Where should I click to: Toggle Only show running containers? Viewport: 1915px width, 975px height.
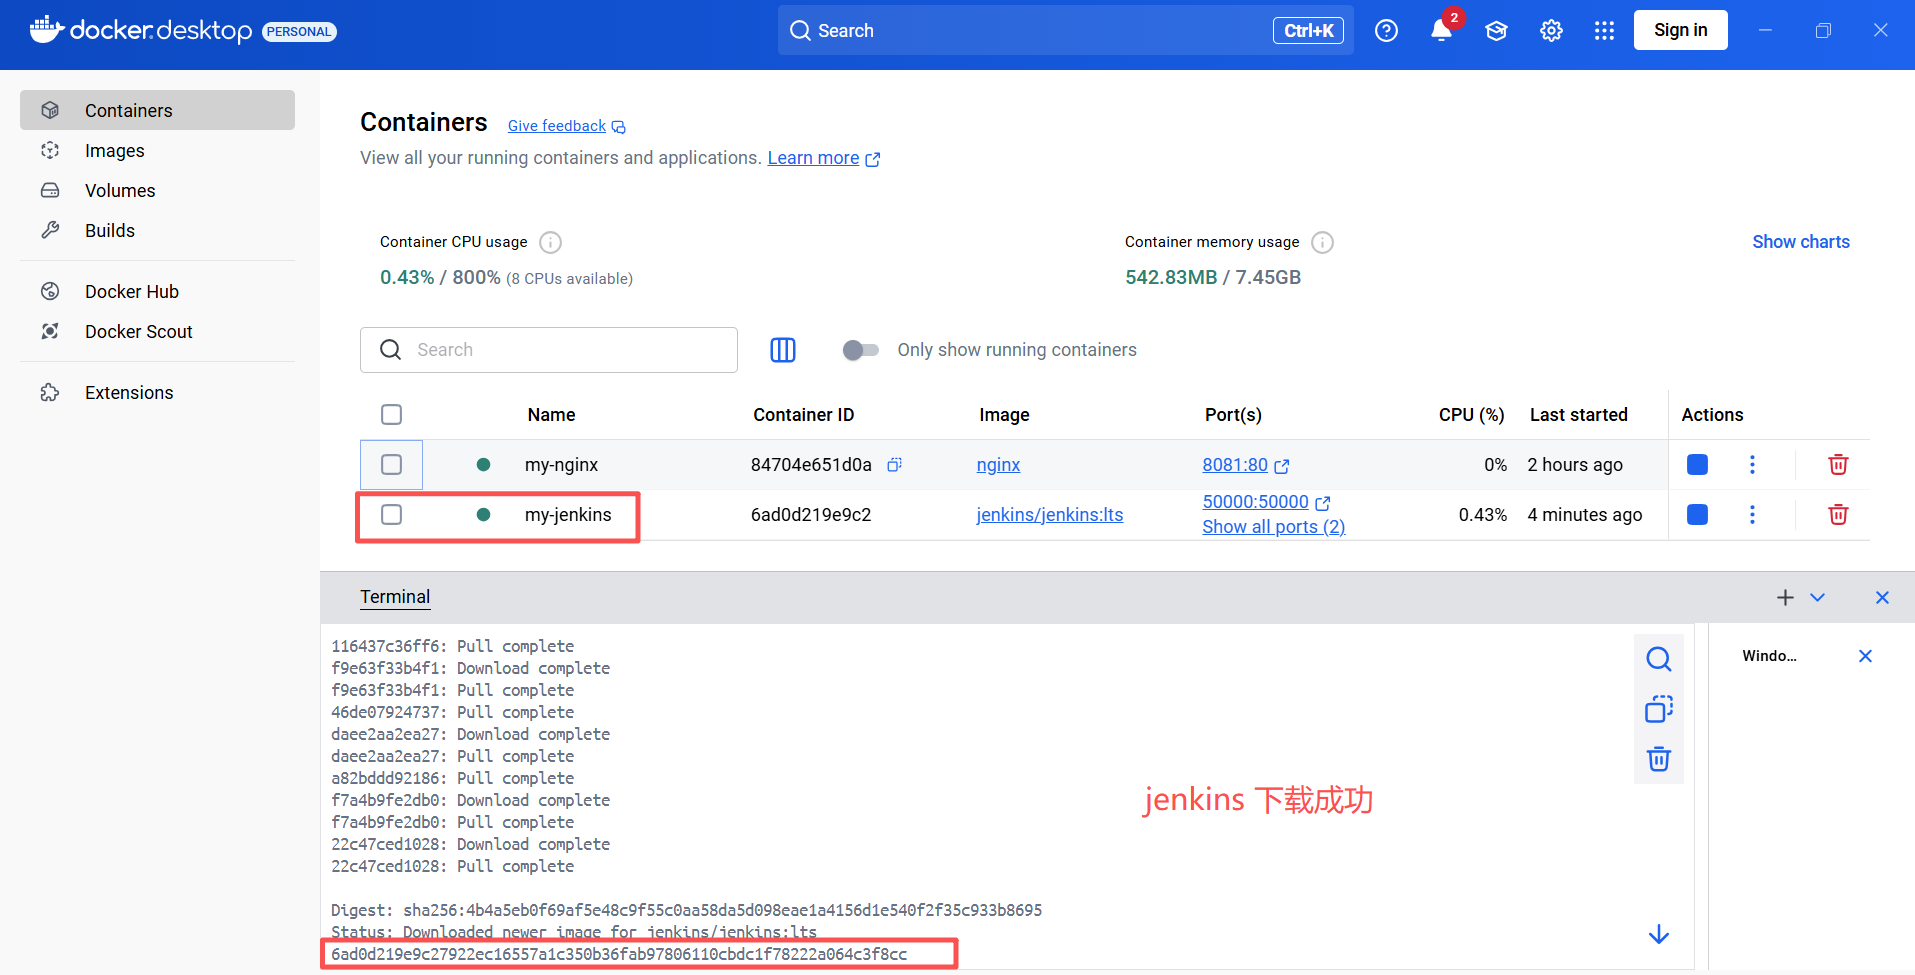click(861, 350)
